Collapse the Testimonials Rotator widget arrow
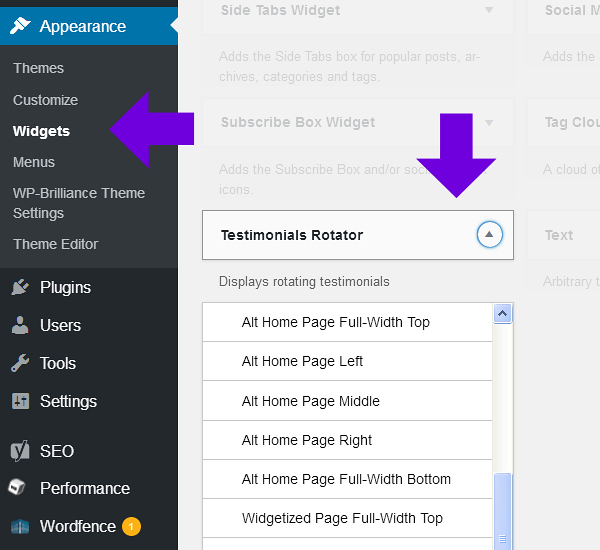This screenshot has height=550, width=600. 489,235
